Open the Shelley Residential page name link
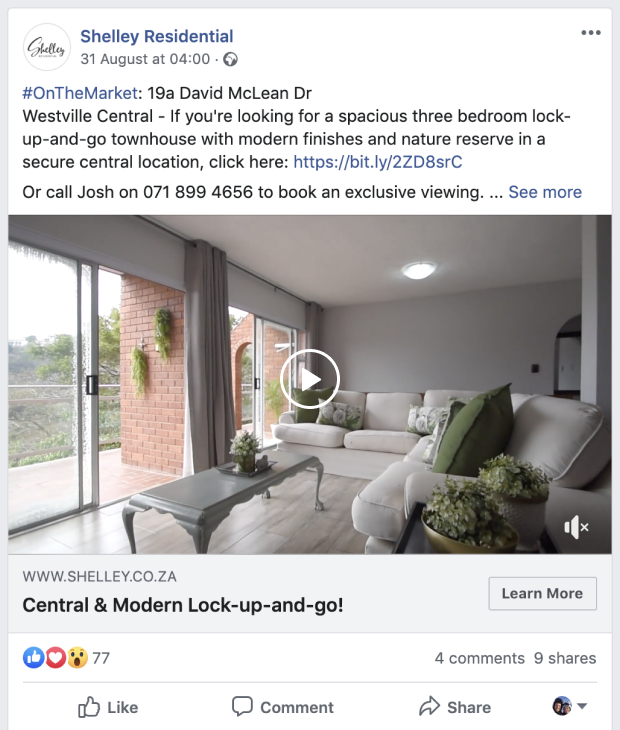The width and height of the screenshot is (620, 730). pyautogui.click(x=157, y=36)
